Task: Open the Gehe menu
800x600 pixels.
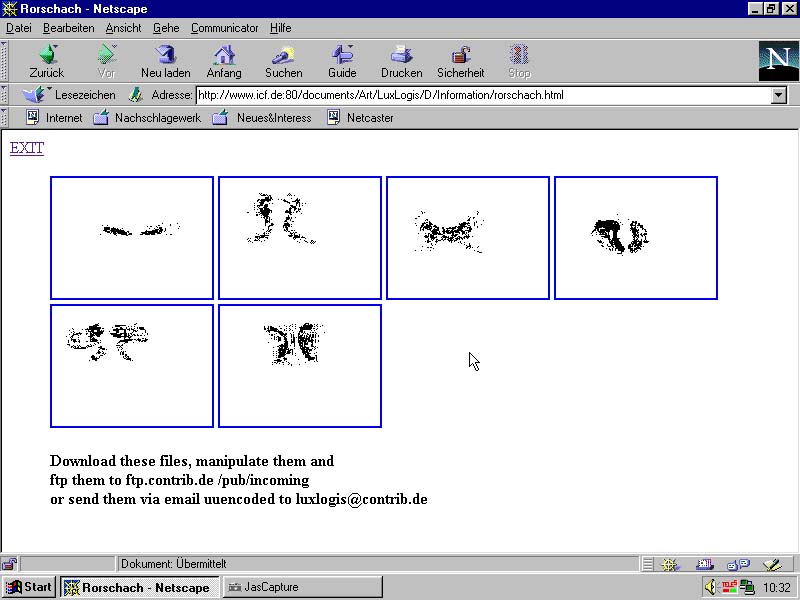Action: click(x=166, y=28)
